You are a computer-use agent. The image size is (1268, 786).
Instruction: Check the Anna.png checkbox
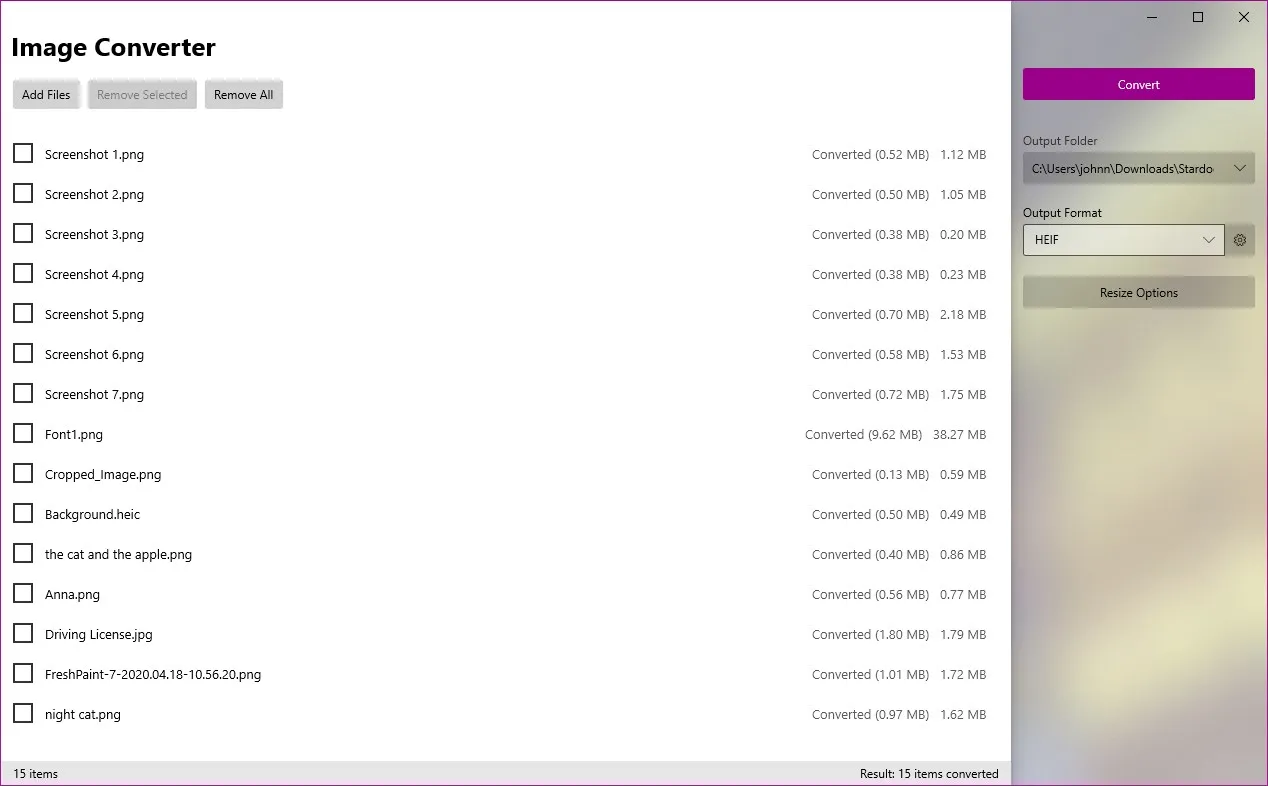click(23, 593)
